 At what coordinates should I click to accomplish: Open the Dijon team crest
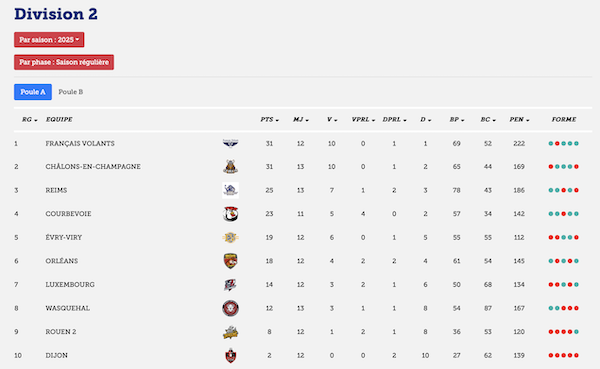(x=230, y=356)
